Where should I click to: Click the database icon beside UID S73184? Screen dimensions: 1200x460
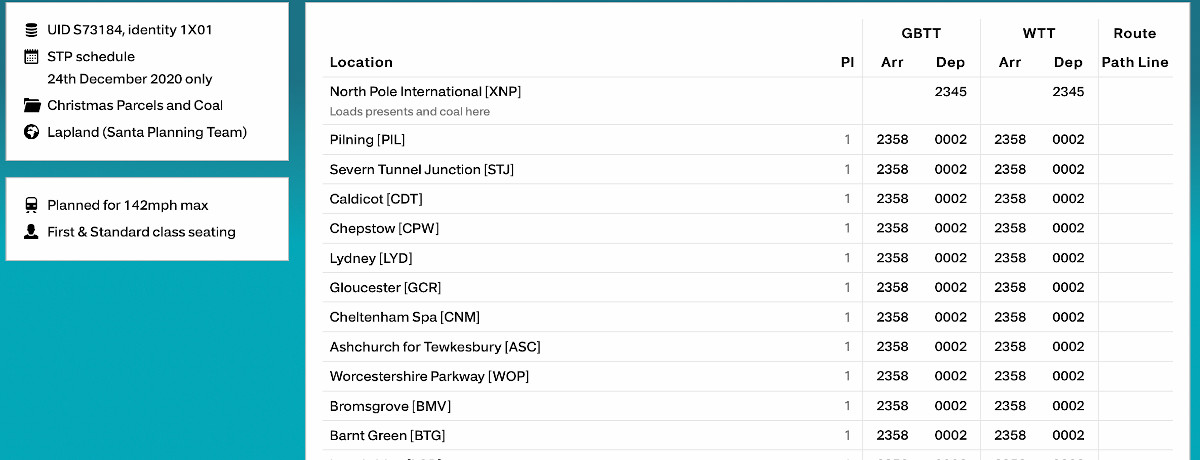[31, 30]
